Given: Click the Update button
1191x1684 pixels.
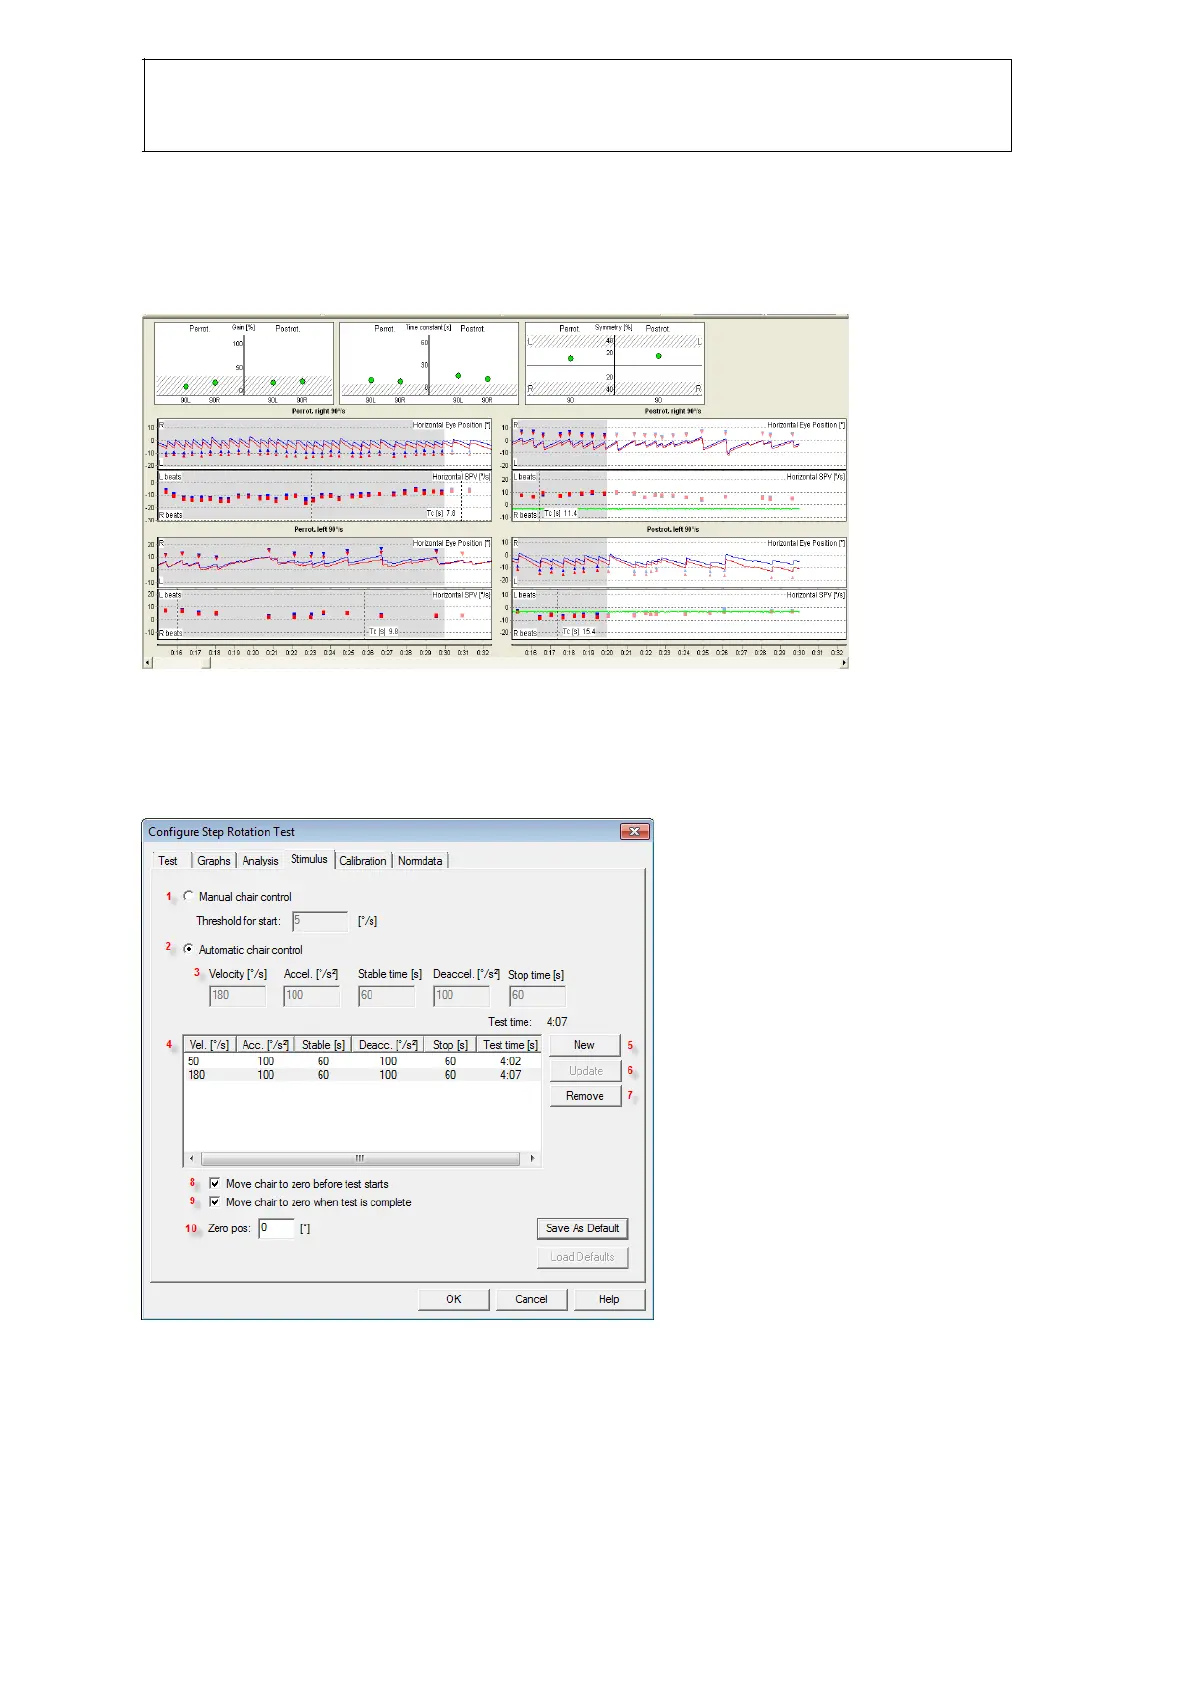Looking at the screenshot, I should click(585, 1071).
